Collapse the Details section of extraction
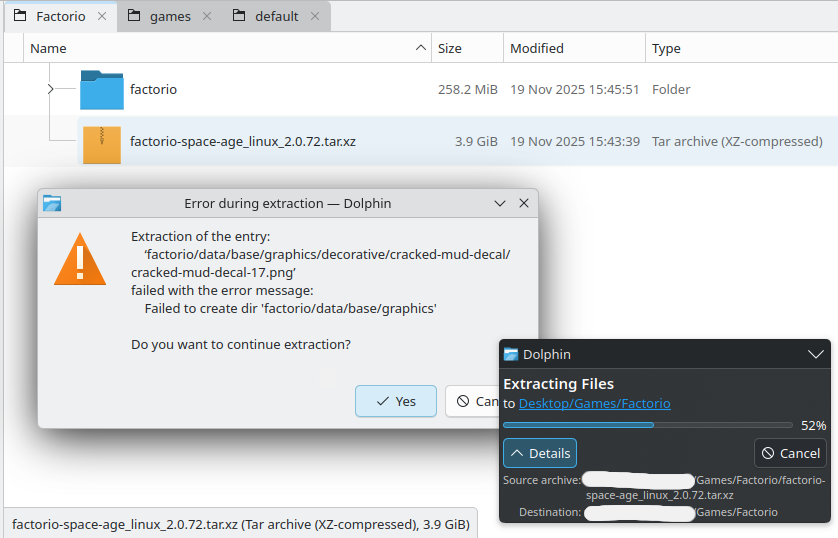Image resolution: width=838 pixels, height=538 pixels. pyautogui.click(x=540, y=453)
